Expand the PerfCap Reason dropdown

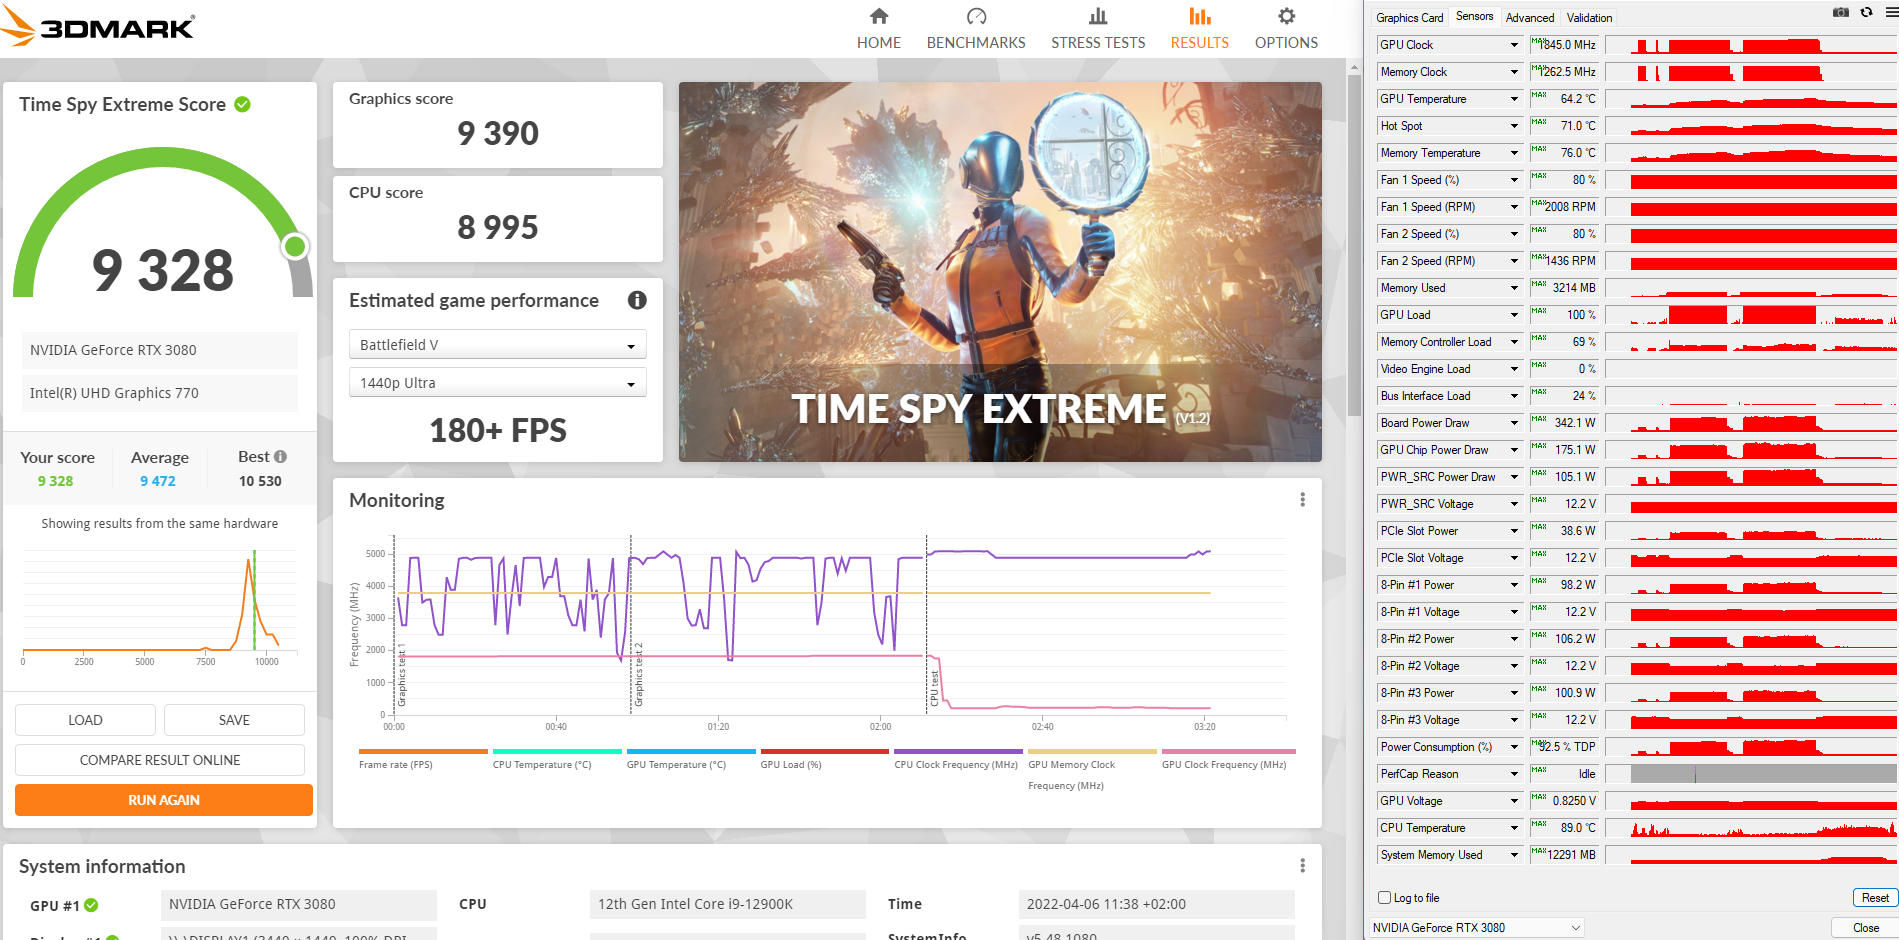[1514, 774]
